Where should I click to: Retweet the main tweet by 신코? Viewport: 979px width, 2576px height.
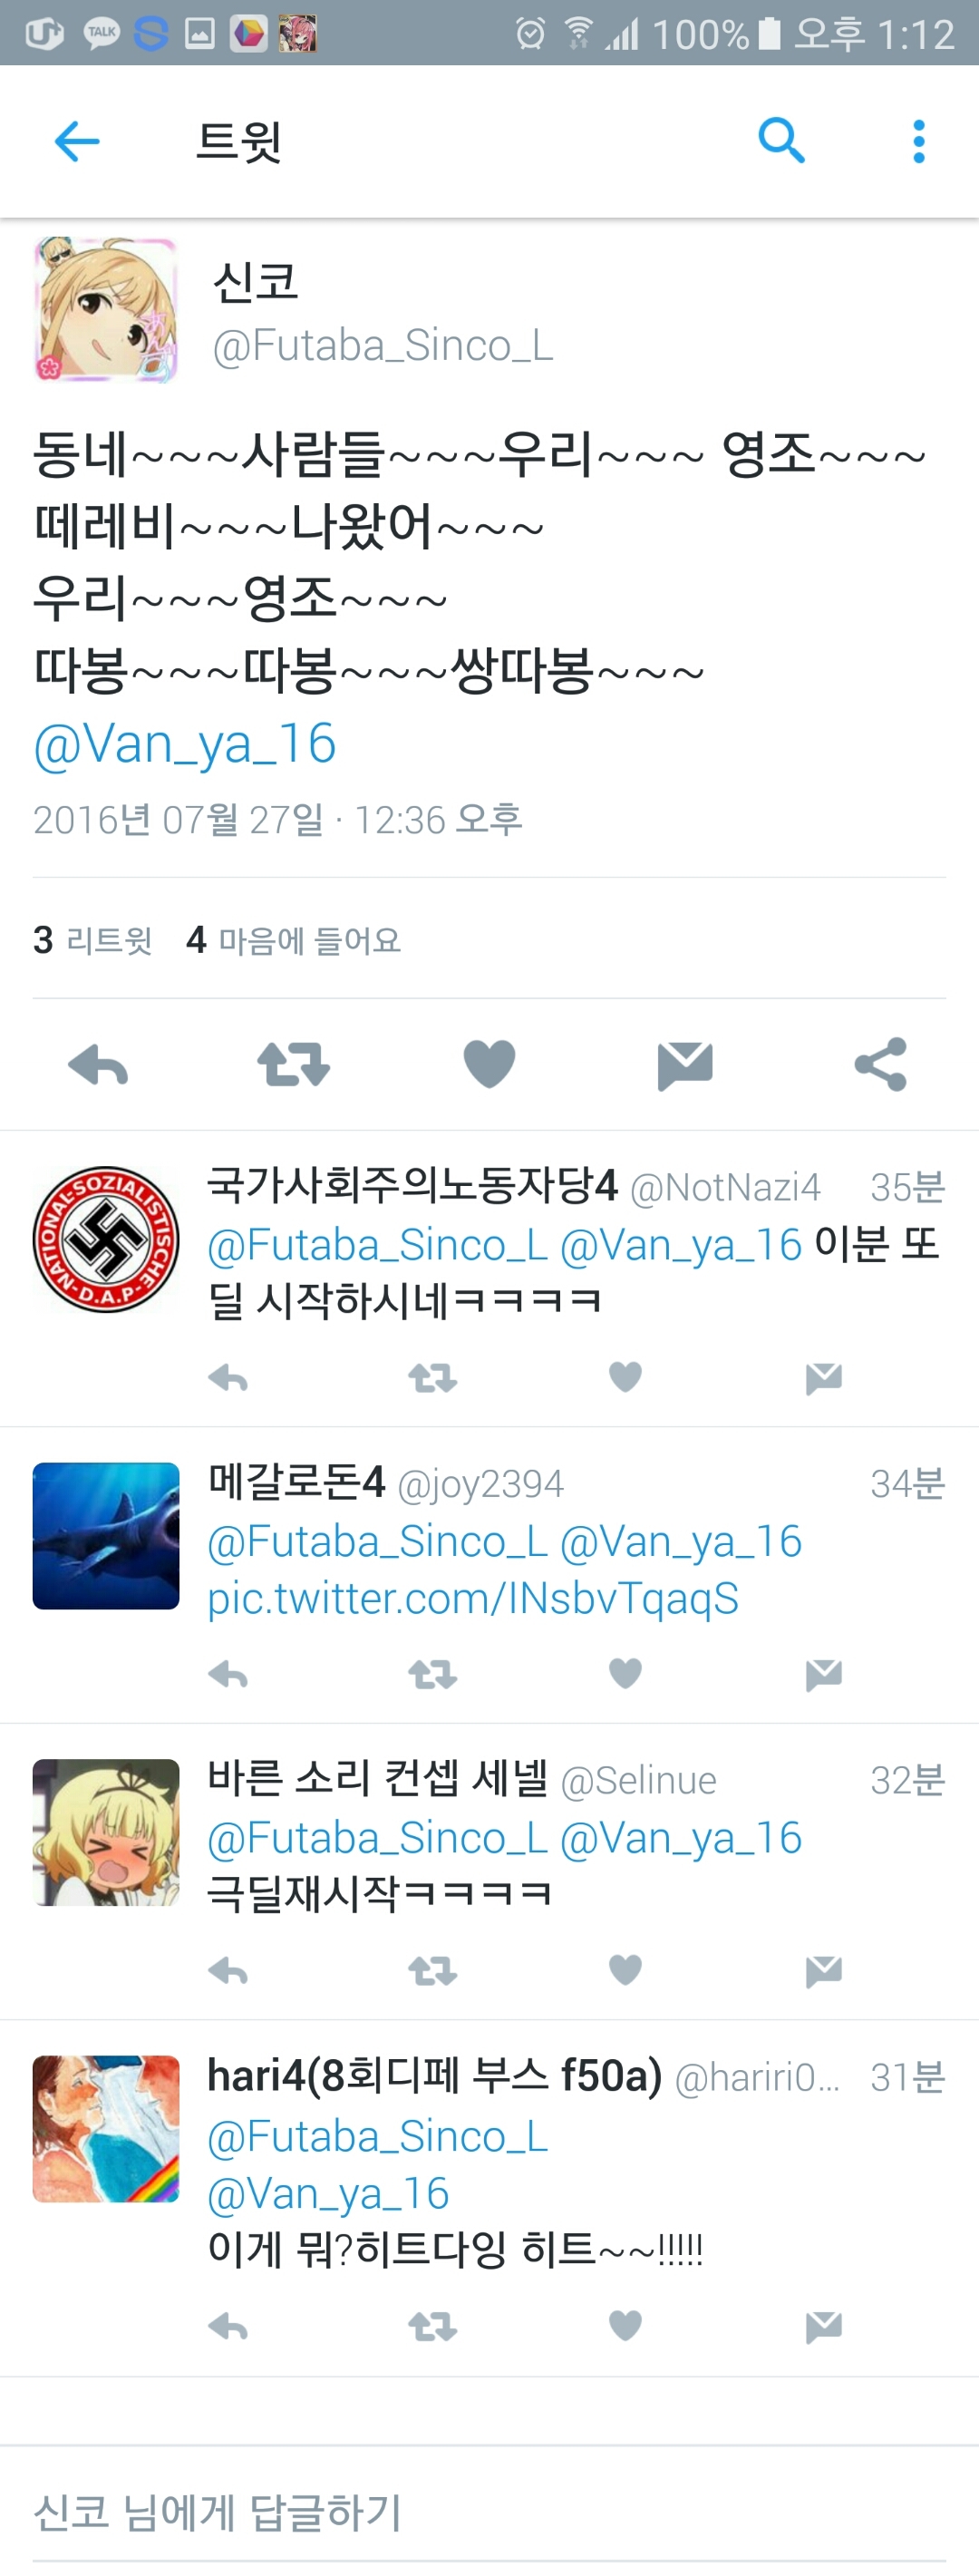click(x=293, y=1064)
